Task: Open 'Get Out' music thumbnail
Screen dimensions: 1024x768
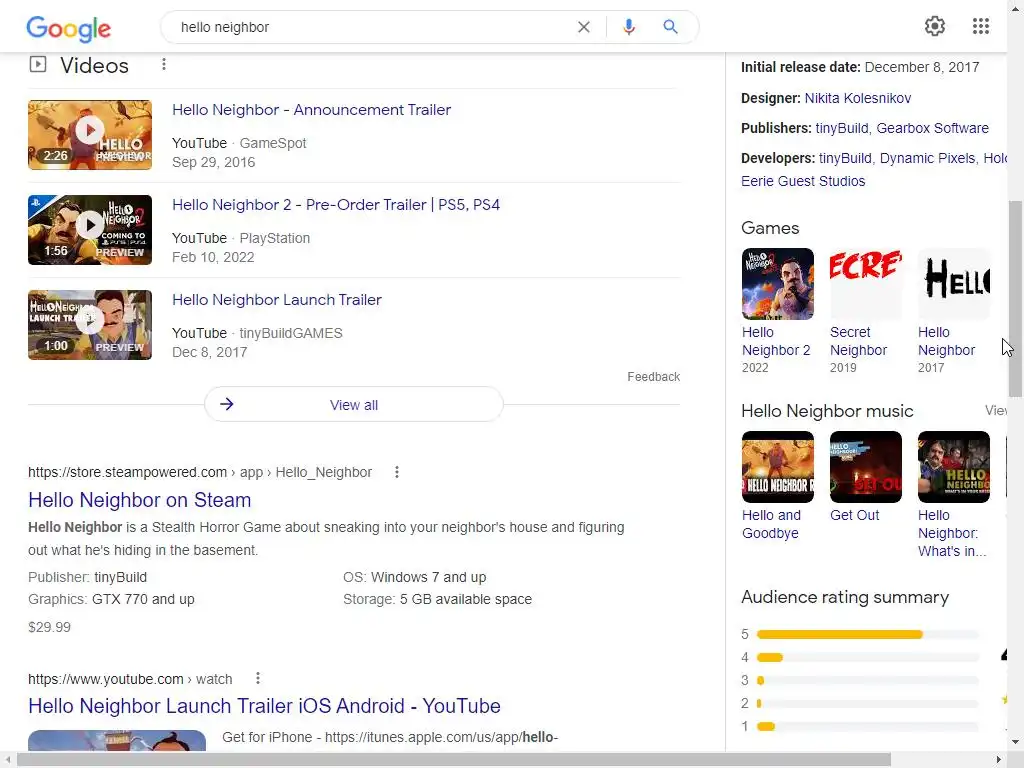Action: (866, 467)
